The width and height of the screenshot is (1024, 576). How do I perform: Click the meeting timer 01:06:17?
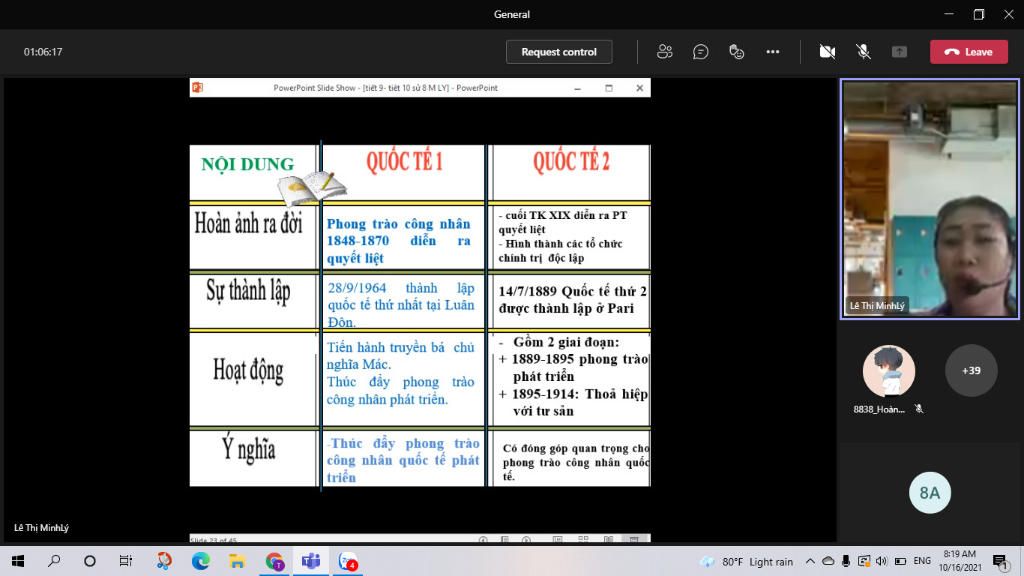[x=43, y=52]
